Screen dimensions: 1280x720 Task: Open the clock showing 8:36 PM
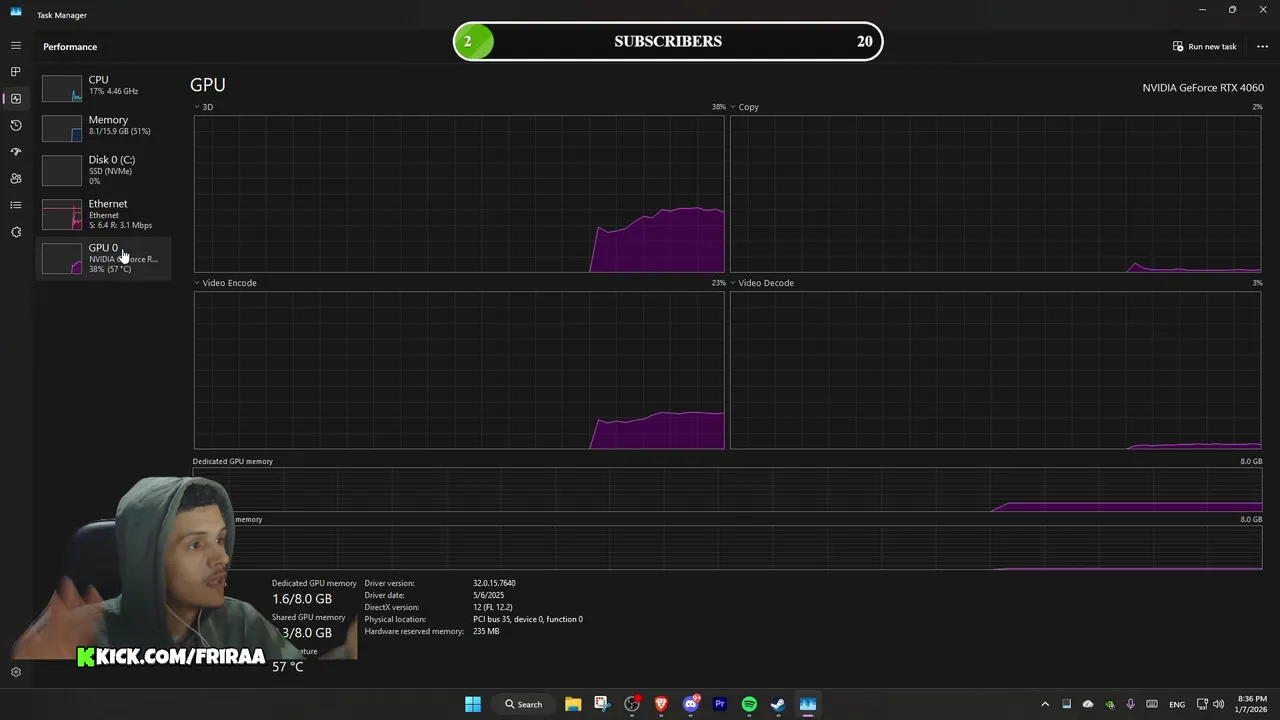point(1252,704)
